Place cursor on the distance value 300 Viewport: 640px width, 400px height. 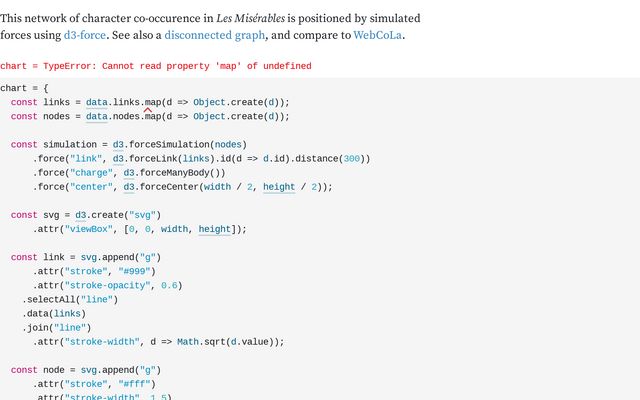353,158
